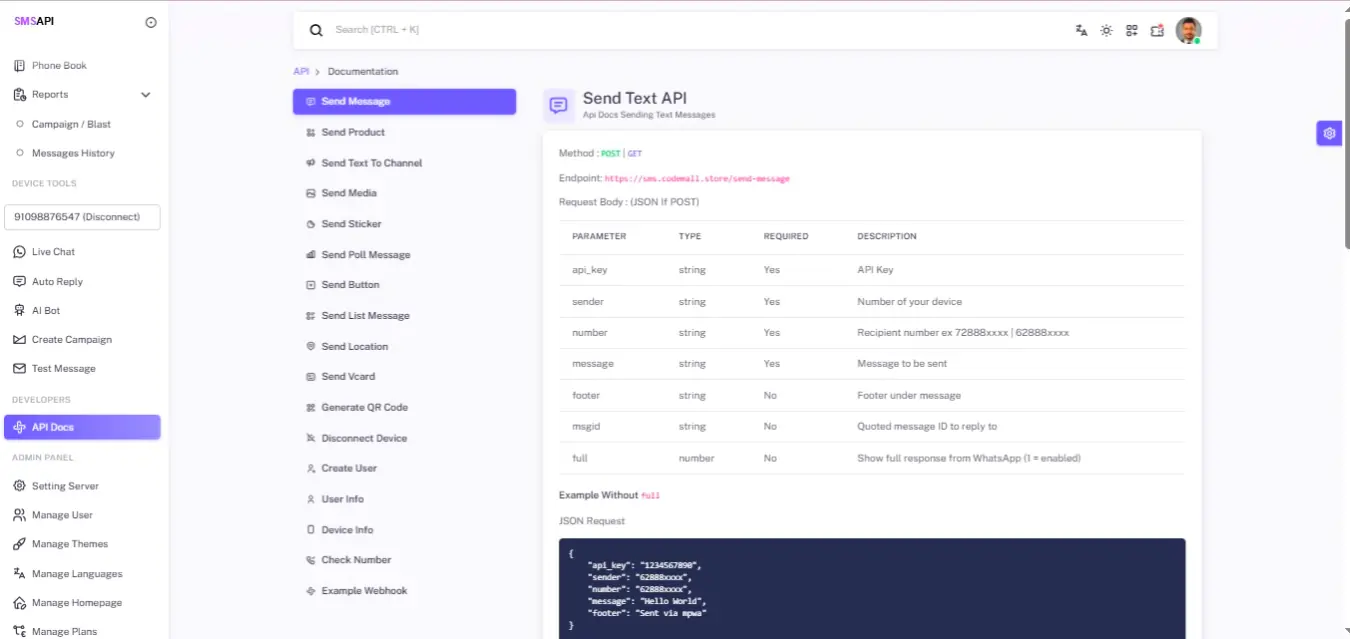The width and height of the screenshot is (1350, 639).
Task: Click the AI Bot icon in sidebar
Action: point(19,311)
